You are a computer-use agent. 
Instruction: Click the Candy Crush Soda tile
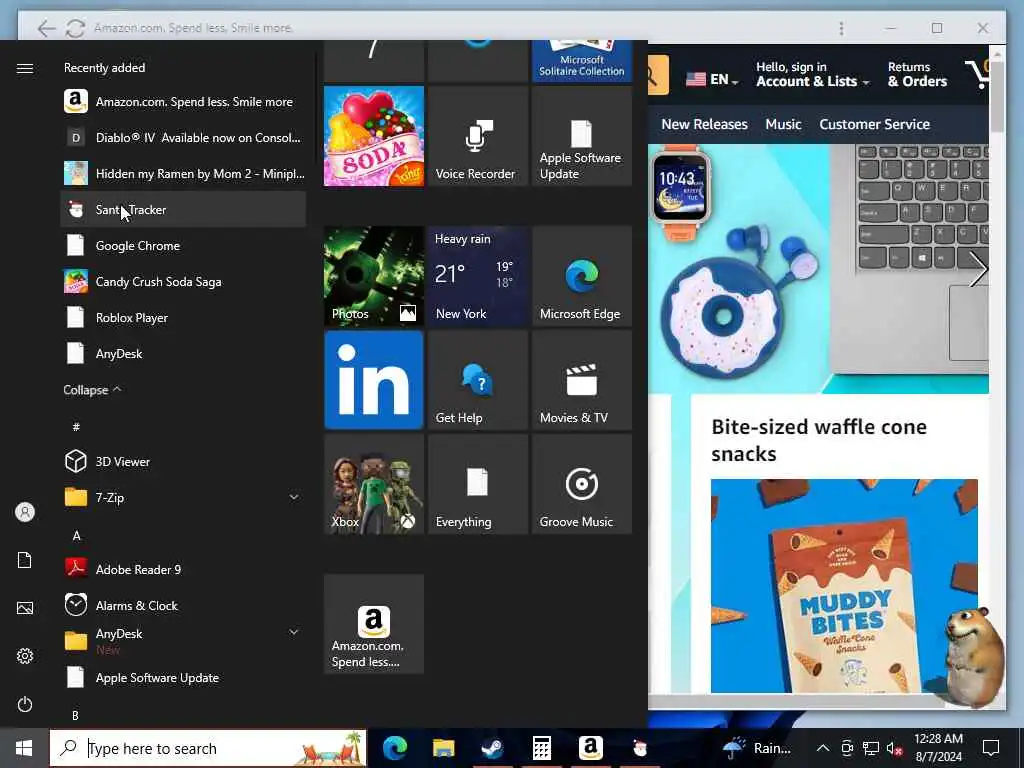(x=374, y=136)
